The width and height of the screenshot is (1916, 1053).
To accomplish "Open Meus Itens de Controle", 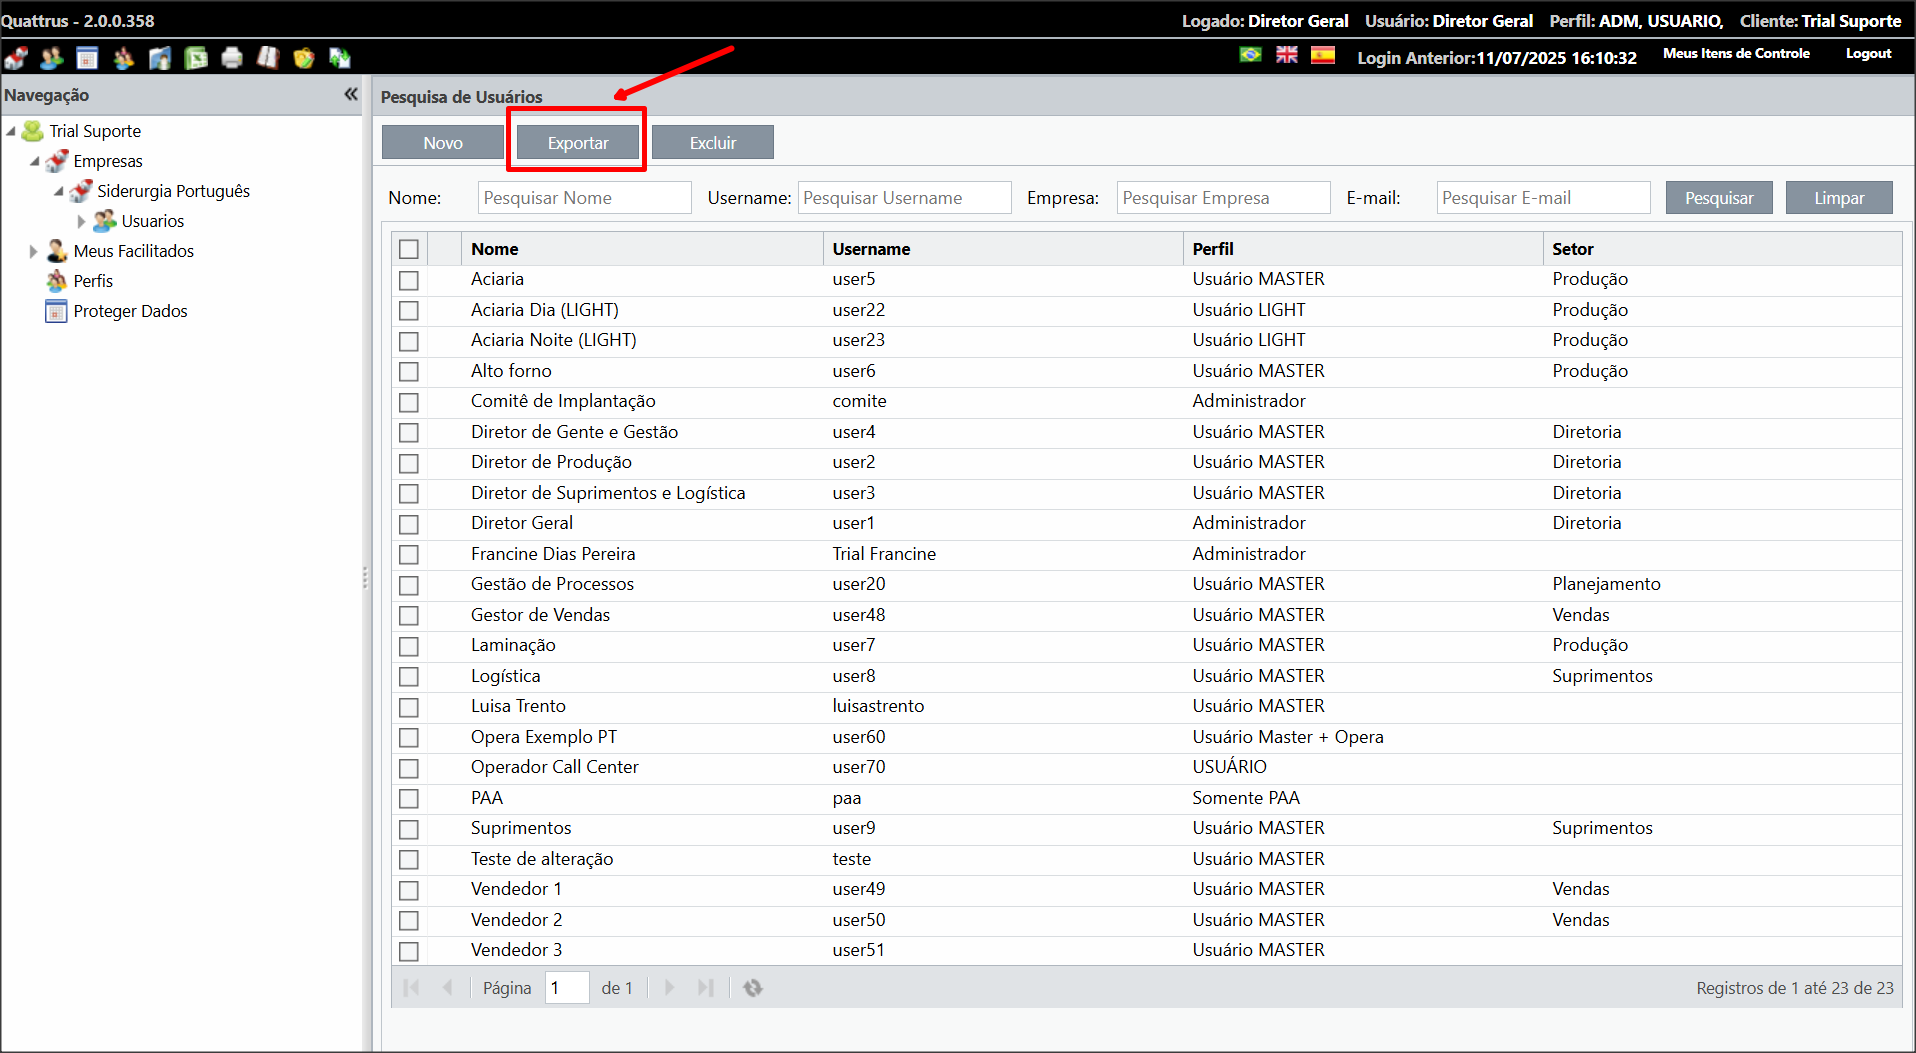I will (1736, 54).
